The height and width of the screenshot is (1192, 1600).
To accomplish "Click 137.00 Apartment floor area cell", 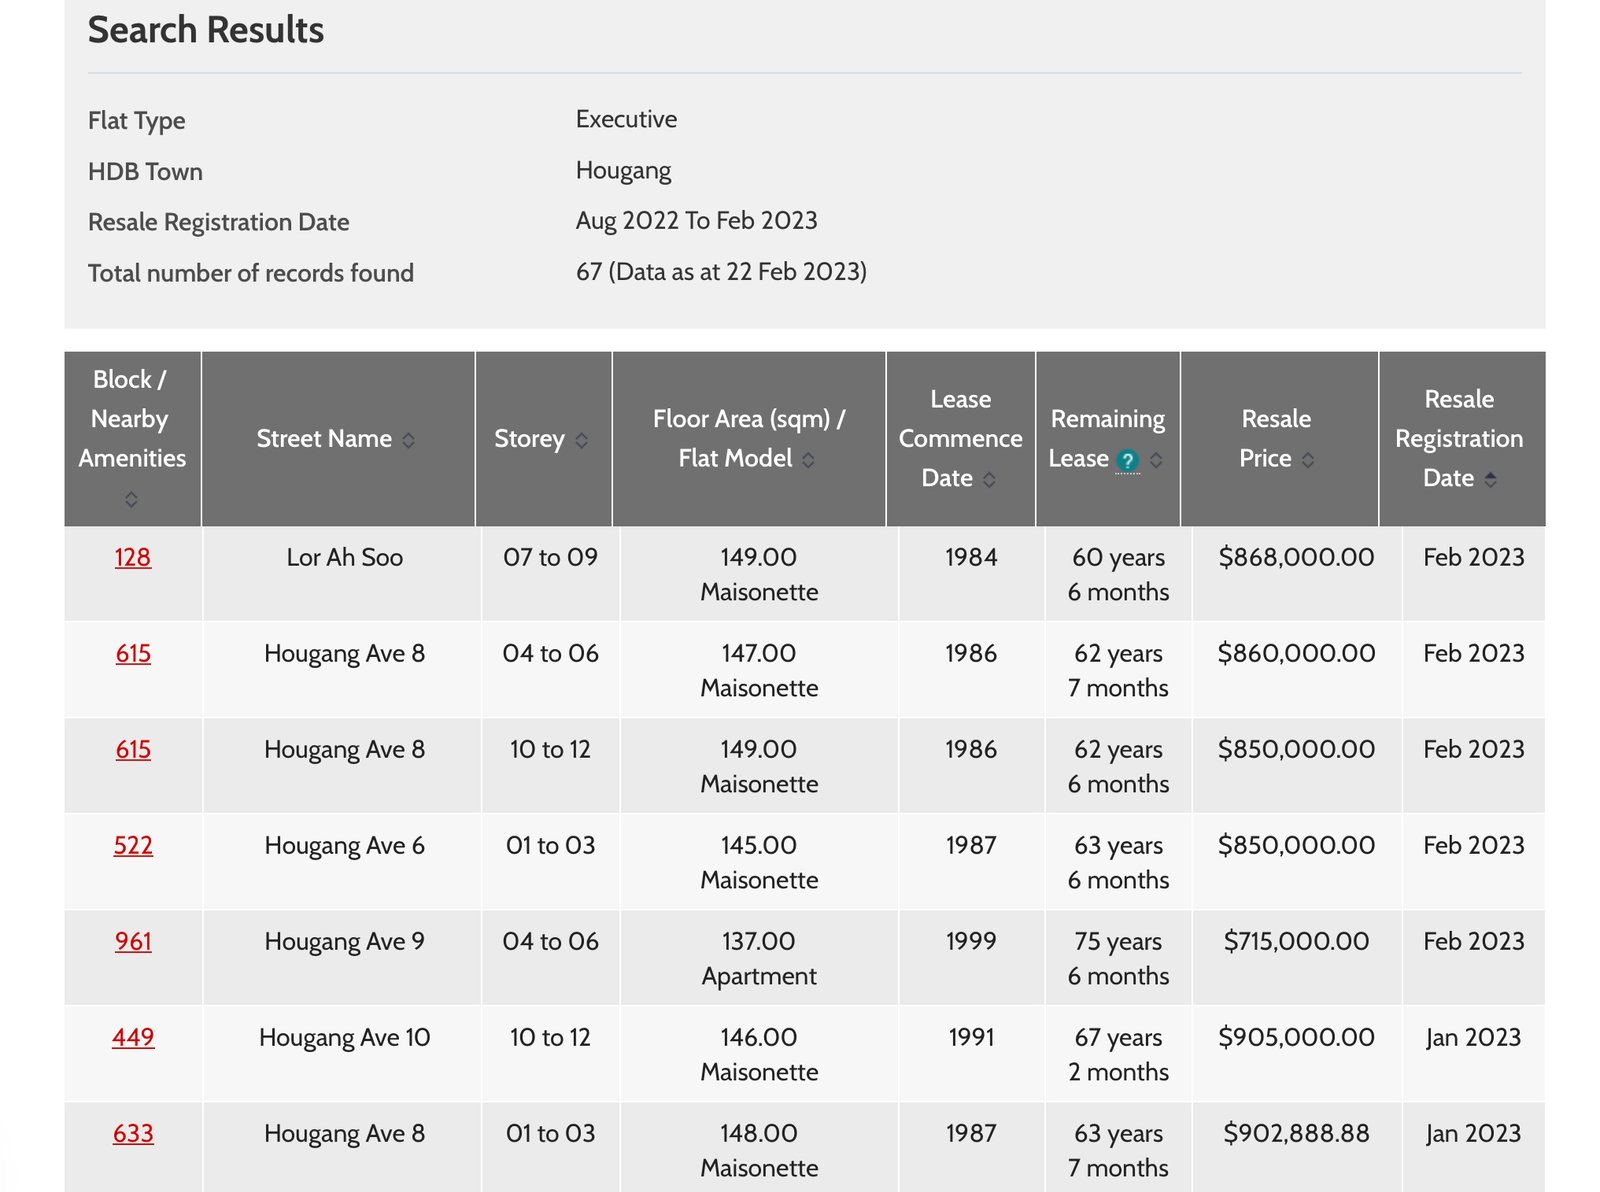I will pyautogui.click(x=759, y=958).
